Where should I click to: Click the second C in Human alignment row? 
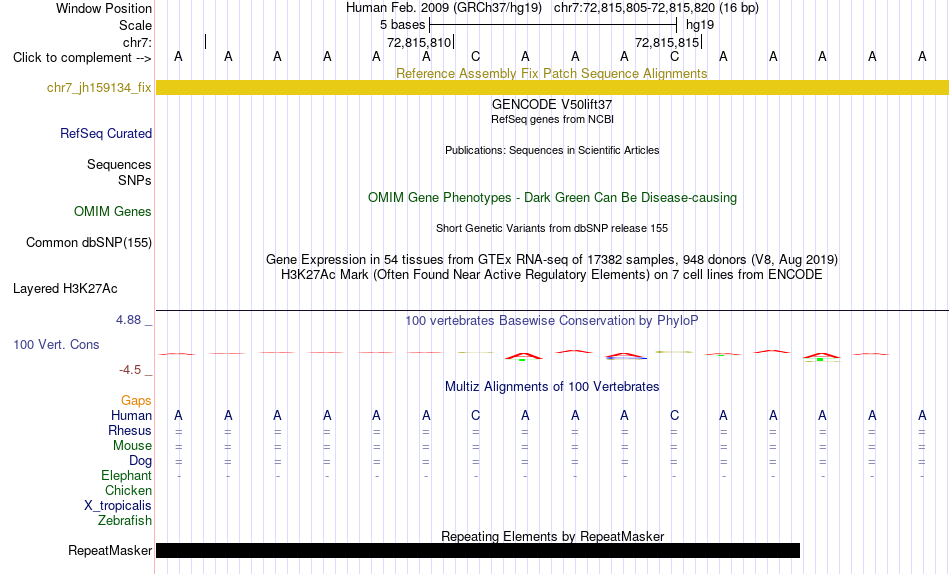(674, 415)
